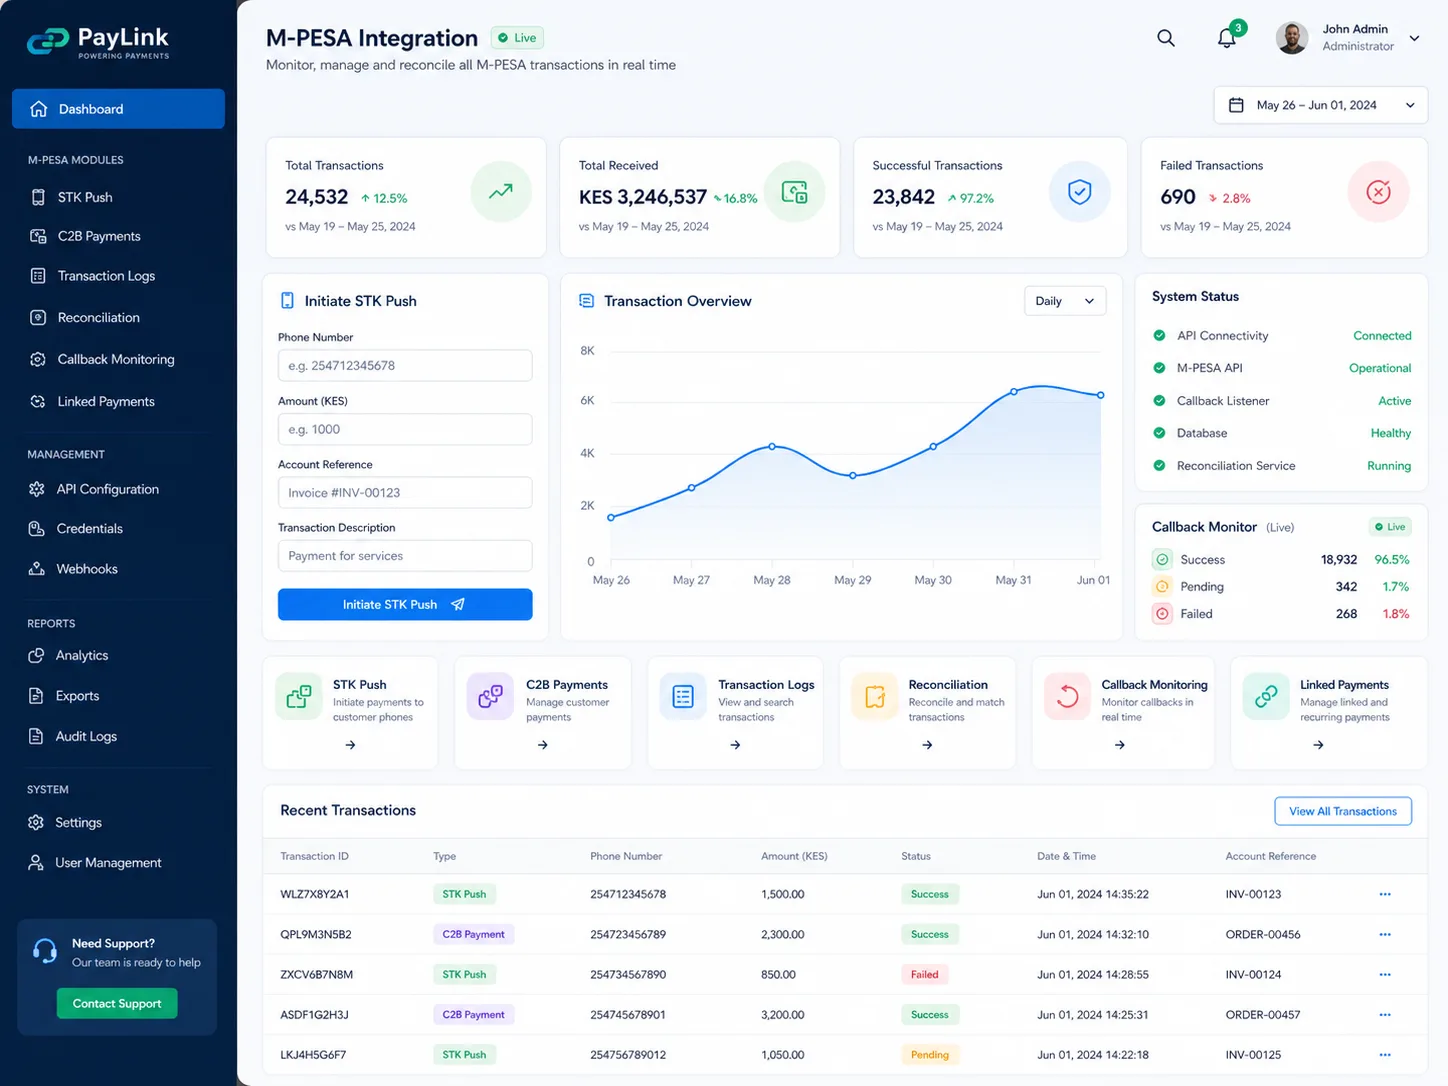1448x1086 pixels.
Task: Click the Live status badge in header
Action: click(x=518, y=38)
